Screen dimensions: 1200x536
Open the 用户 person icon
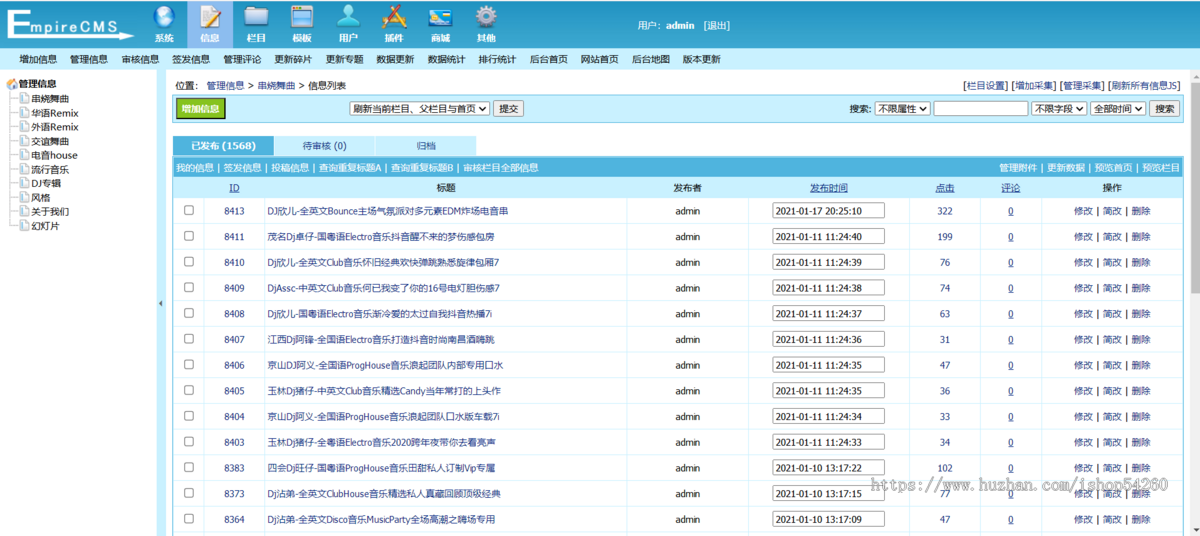[x=348, y=16]
